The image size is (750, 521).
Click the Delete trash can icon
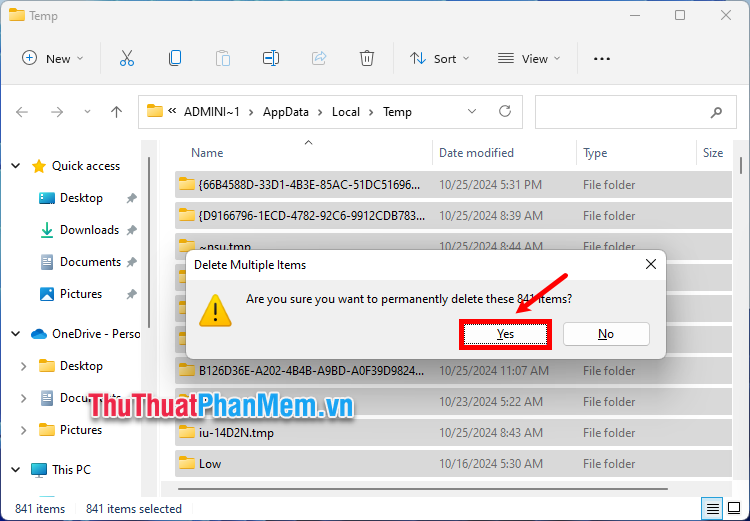click(367, 58)
